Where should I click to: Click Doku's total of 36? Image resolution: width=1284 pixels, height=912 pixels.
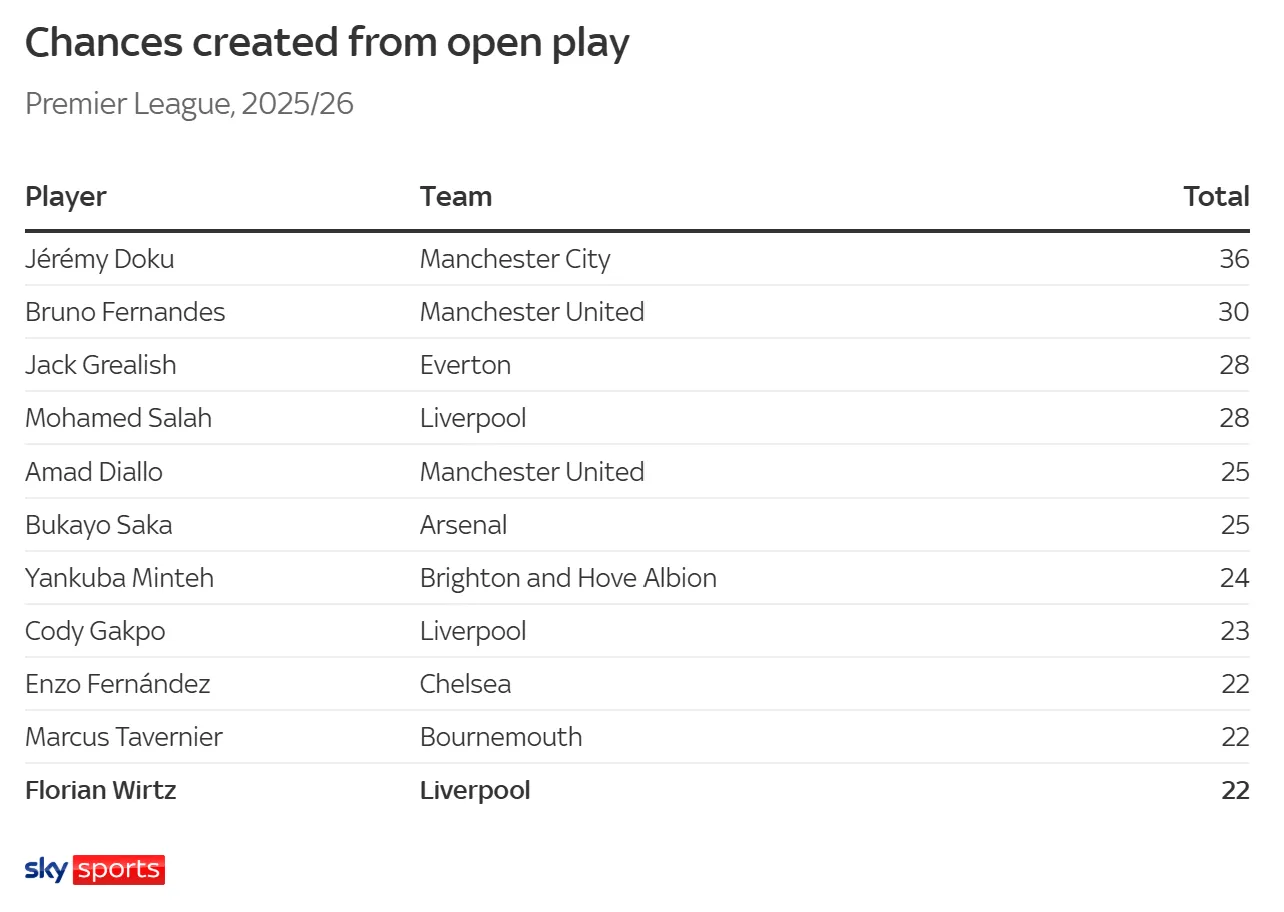click(1233, 259)
